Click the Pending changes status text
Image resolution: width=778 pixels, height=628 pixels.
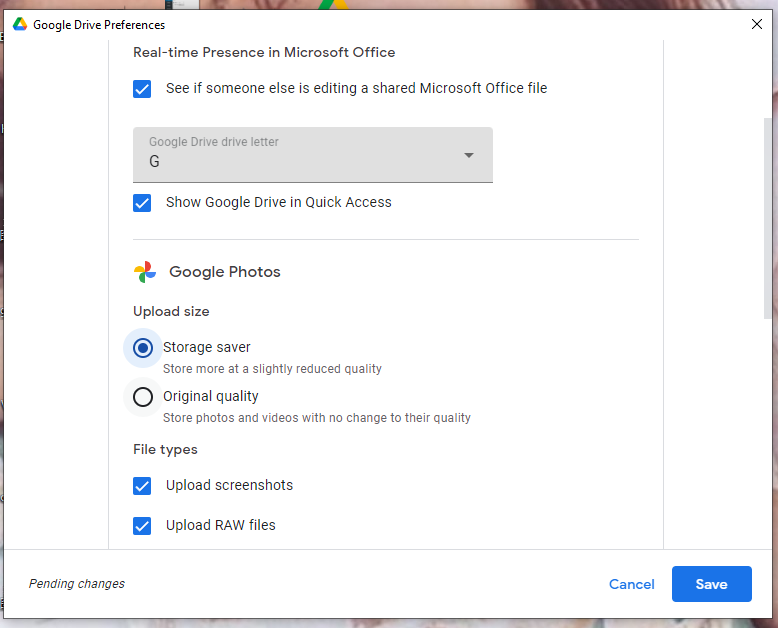(77, 583)
